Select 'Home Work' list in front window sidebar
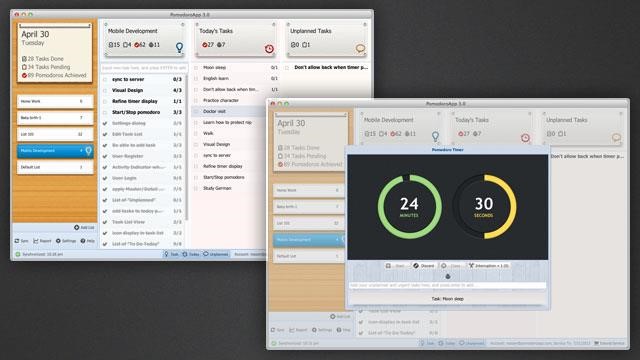The height and width of the screenshot is (360, 640). pos(309,190)
